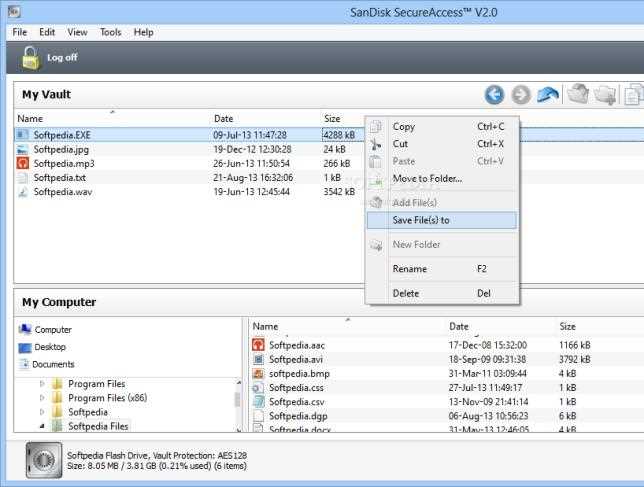Click the Log off padlock icon
Image resolution: width=644 pixels, height=487 pixels.
pyautogui.click(x=31, y=58)
